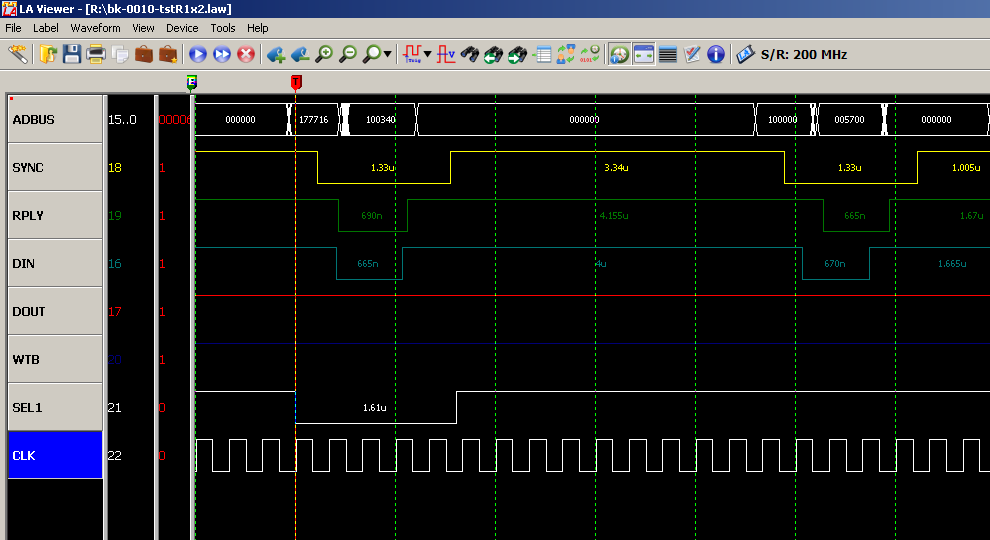The image size is (990, 540).
Task: Stop capture with the red X button
Action: (246, 54)
